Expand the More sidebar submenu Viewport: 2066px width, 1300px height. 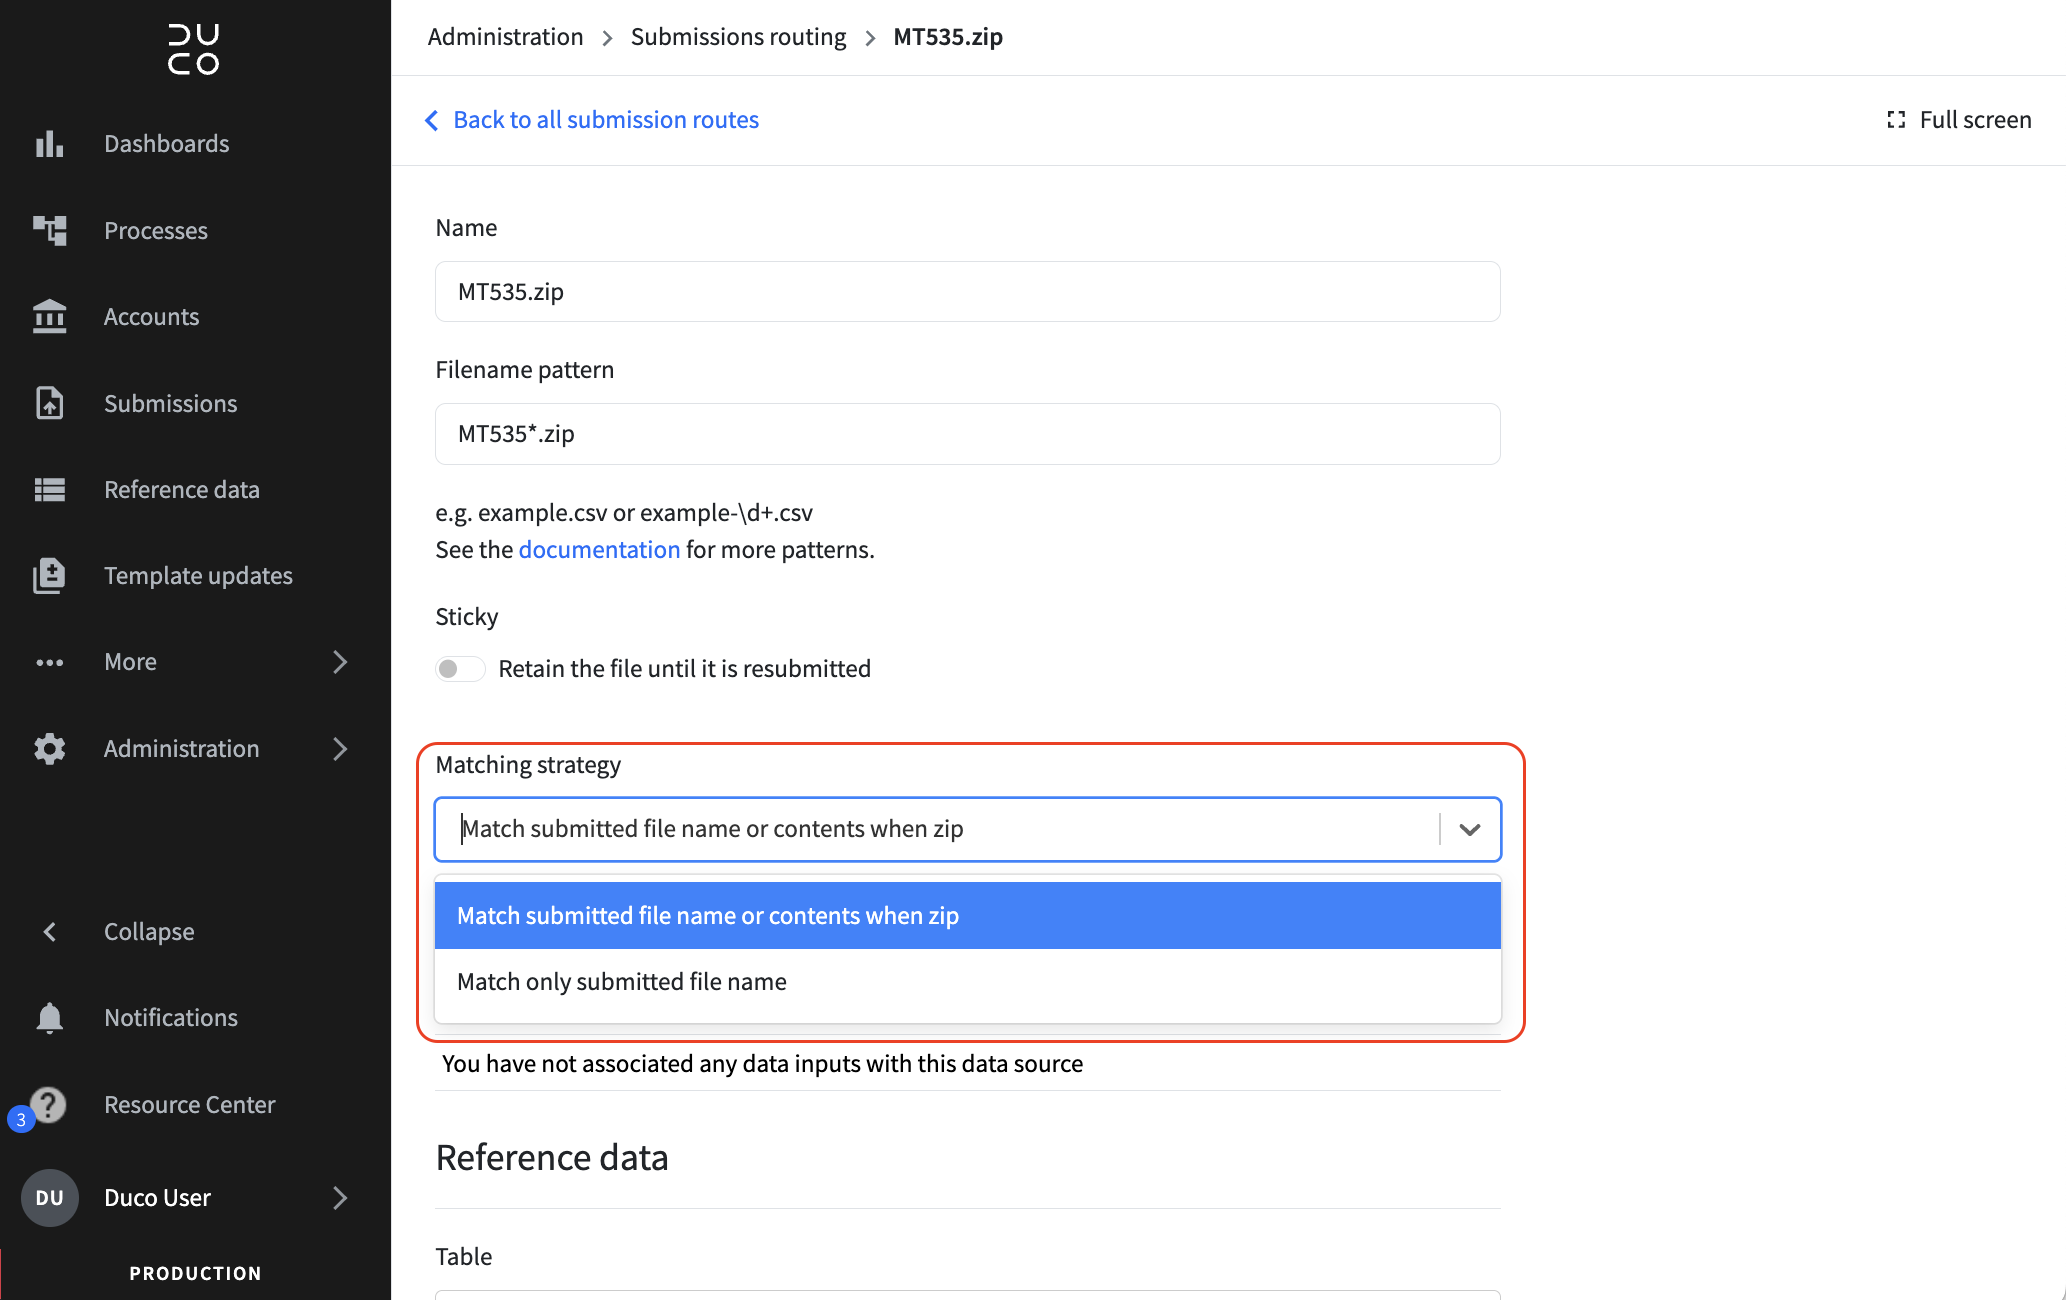click(x=340, y=662)
